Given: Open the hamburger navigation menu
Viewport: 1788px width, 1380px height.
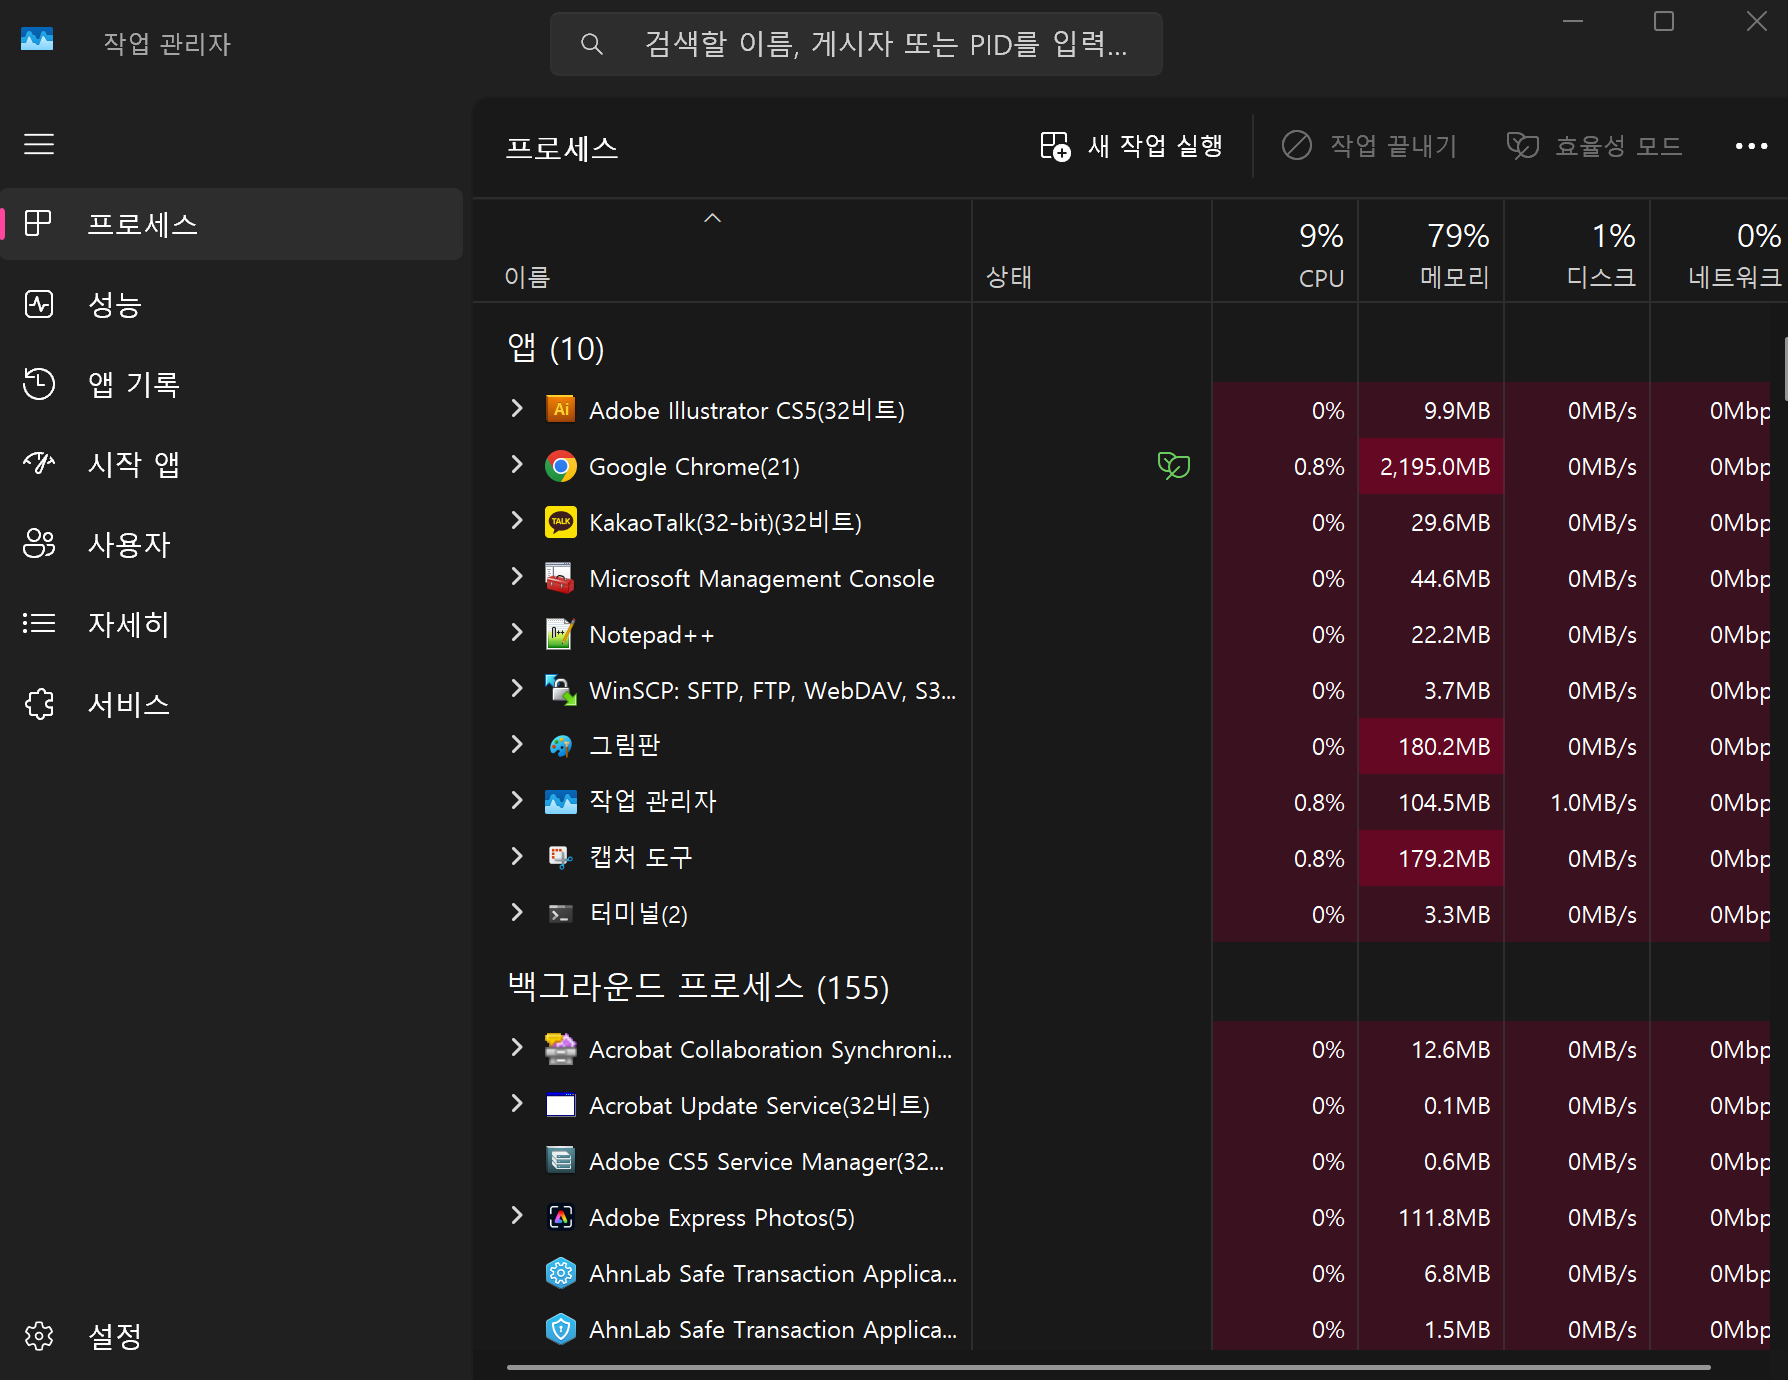Looking at the screenshot, I should click(39, 144).
